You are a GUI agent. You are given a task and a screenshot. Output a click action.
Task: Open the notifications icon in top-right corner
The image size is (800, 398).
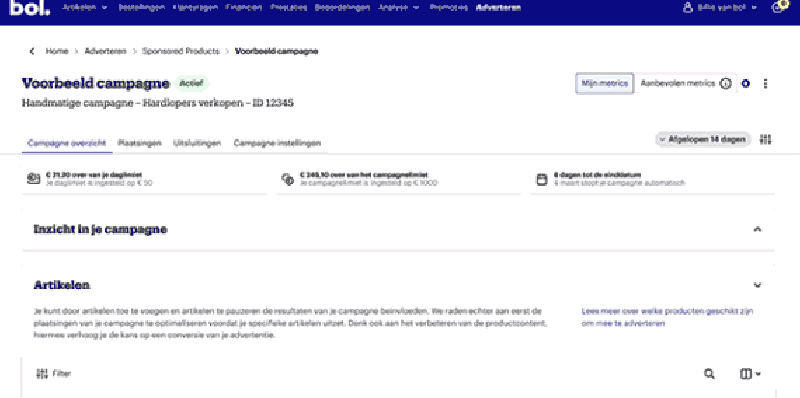click(779, 7)
